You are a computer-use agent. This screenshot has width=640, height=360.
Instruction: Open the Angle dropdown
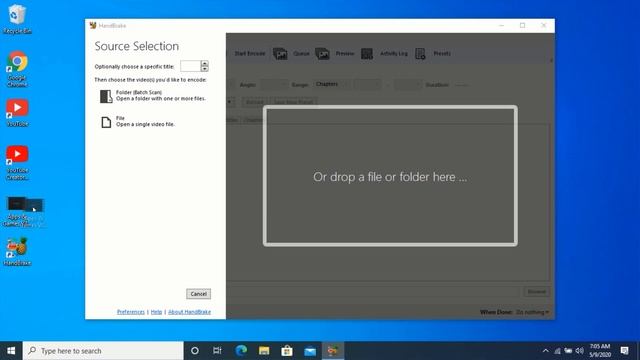tap(274, 85)
